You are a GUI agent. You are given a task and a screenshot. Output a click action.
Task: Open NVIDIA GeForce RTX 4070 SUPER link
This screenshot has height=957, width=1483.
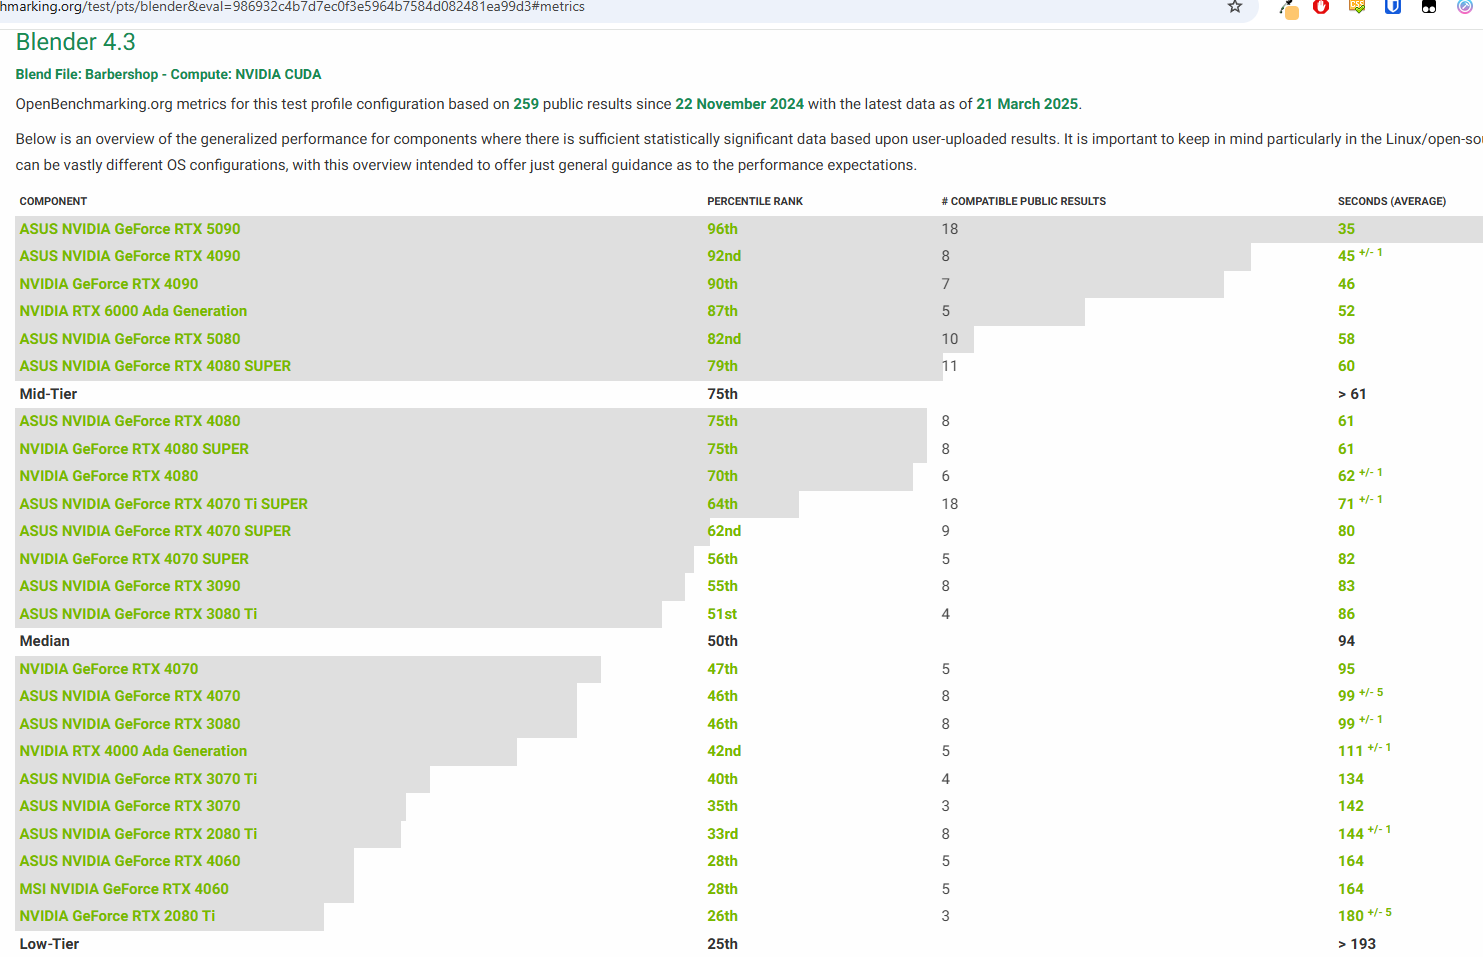[x=134, y=559]
